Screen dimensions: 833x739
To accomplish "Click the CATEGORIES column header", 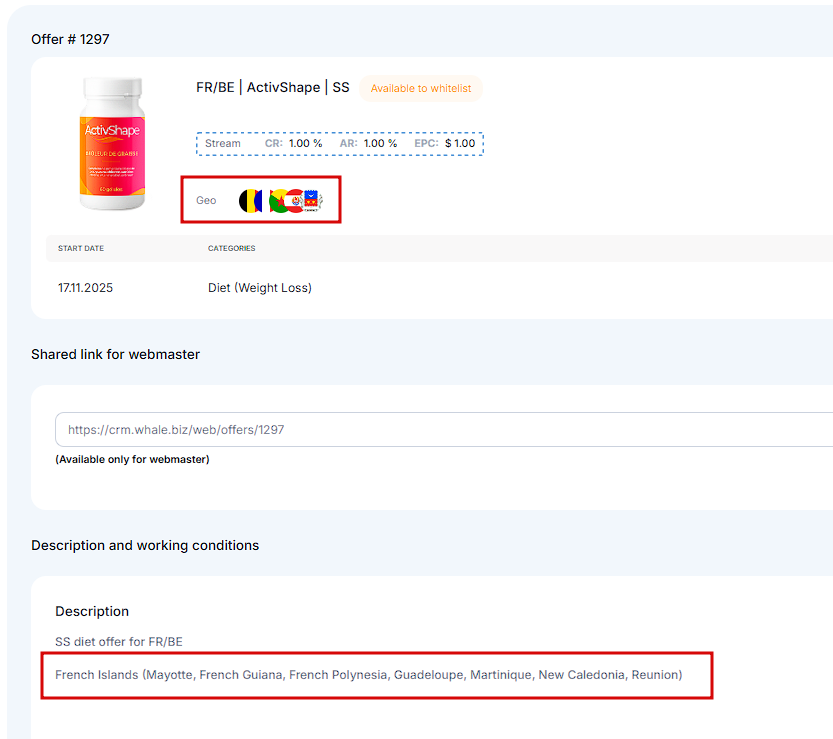I will 232,248.
